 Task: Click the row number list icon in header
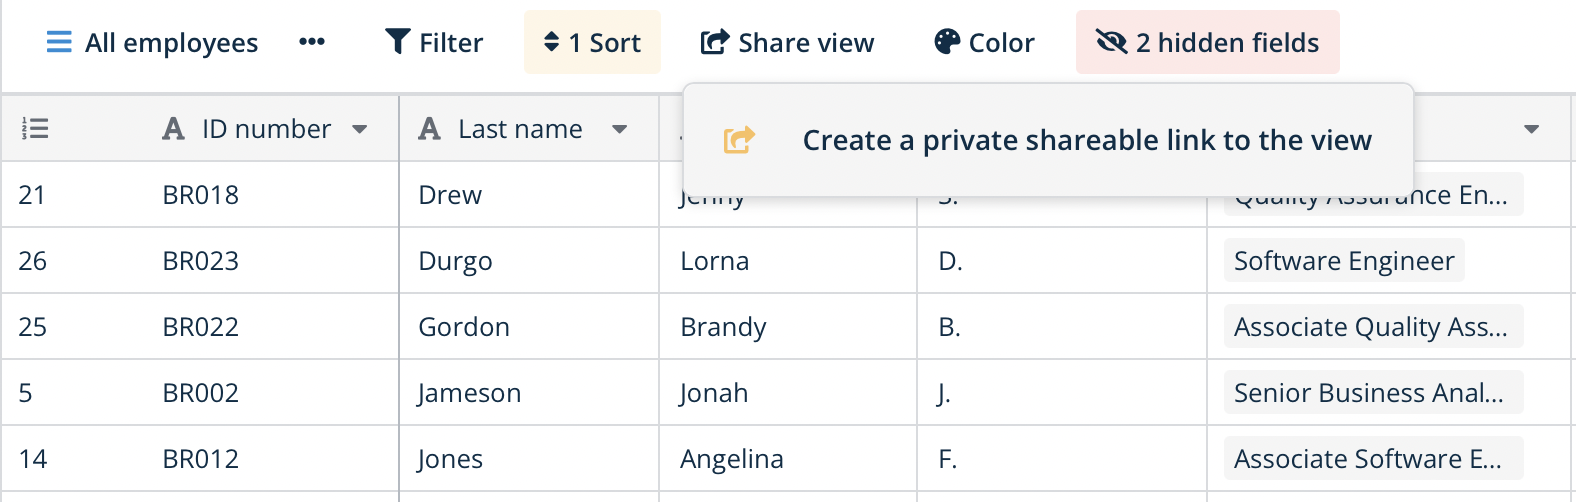pos(35,129)
